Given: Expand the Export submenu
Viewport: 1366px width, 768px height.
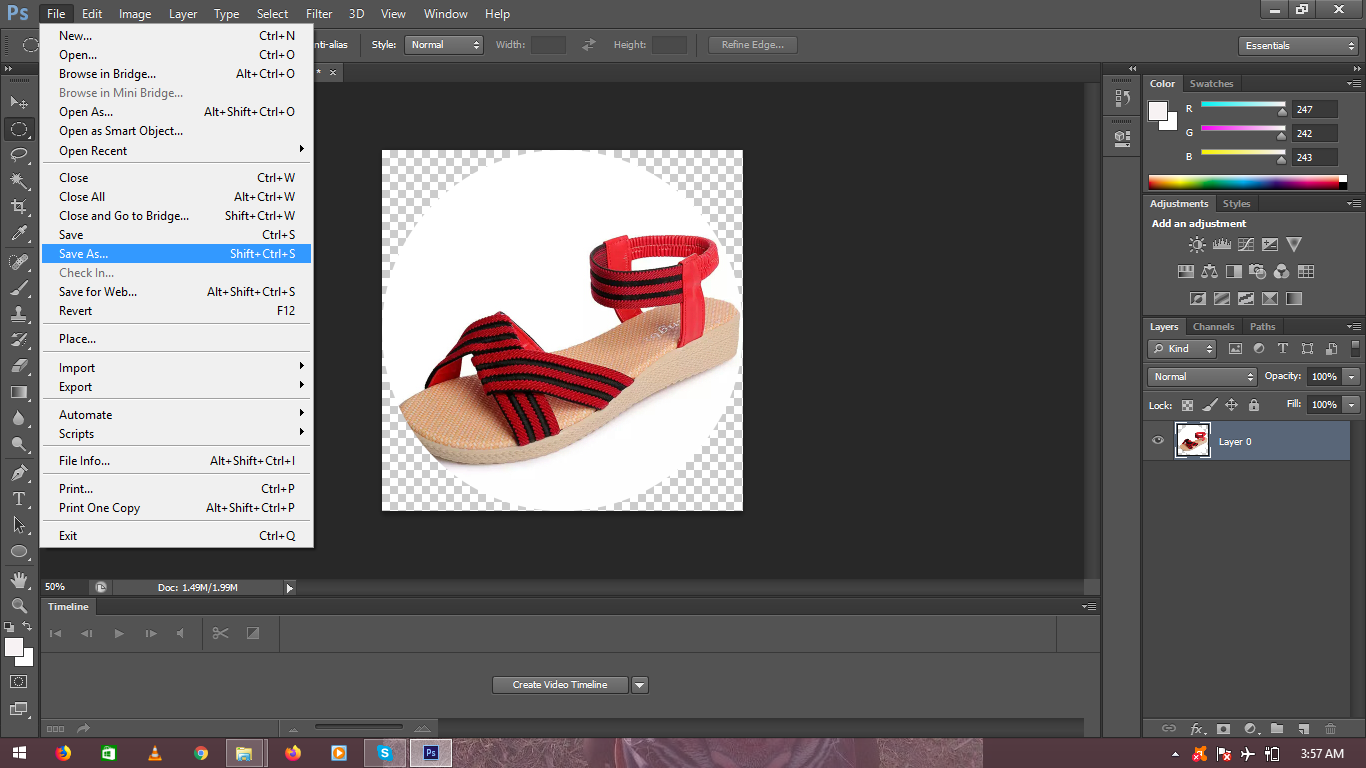Looking at the screenshot, I should coord(177,387).
